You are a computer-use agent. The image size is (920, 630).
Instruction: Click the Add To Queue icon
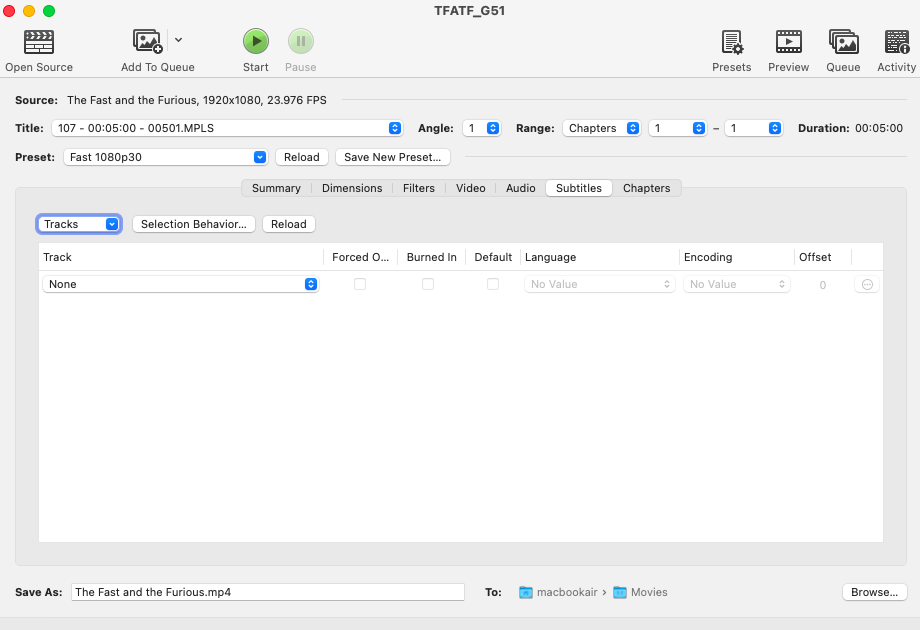point(148,42)
